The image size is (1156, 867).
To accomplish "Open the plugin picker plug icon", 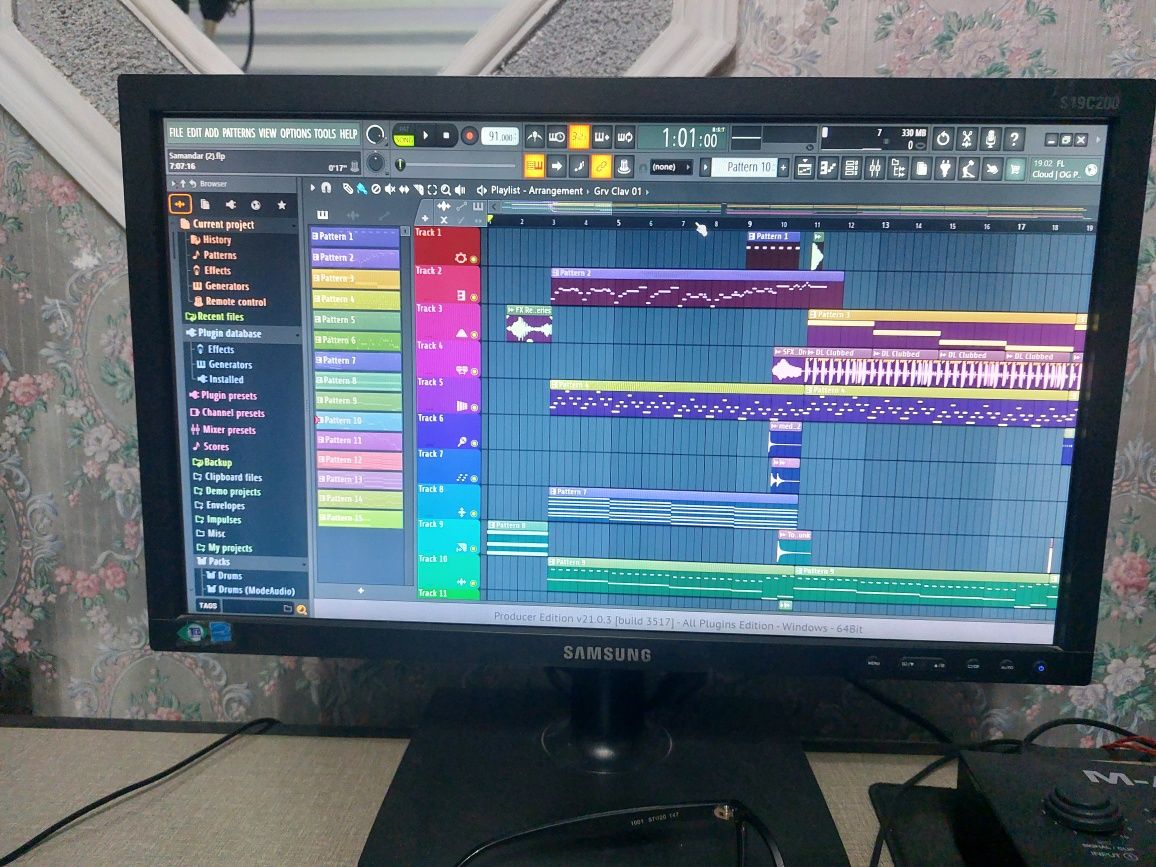I will point(944,169).
